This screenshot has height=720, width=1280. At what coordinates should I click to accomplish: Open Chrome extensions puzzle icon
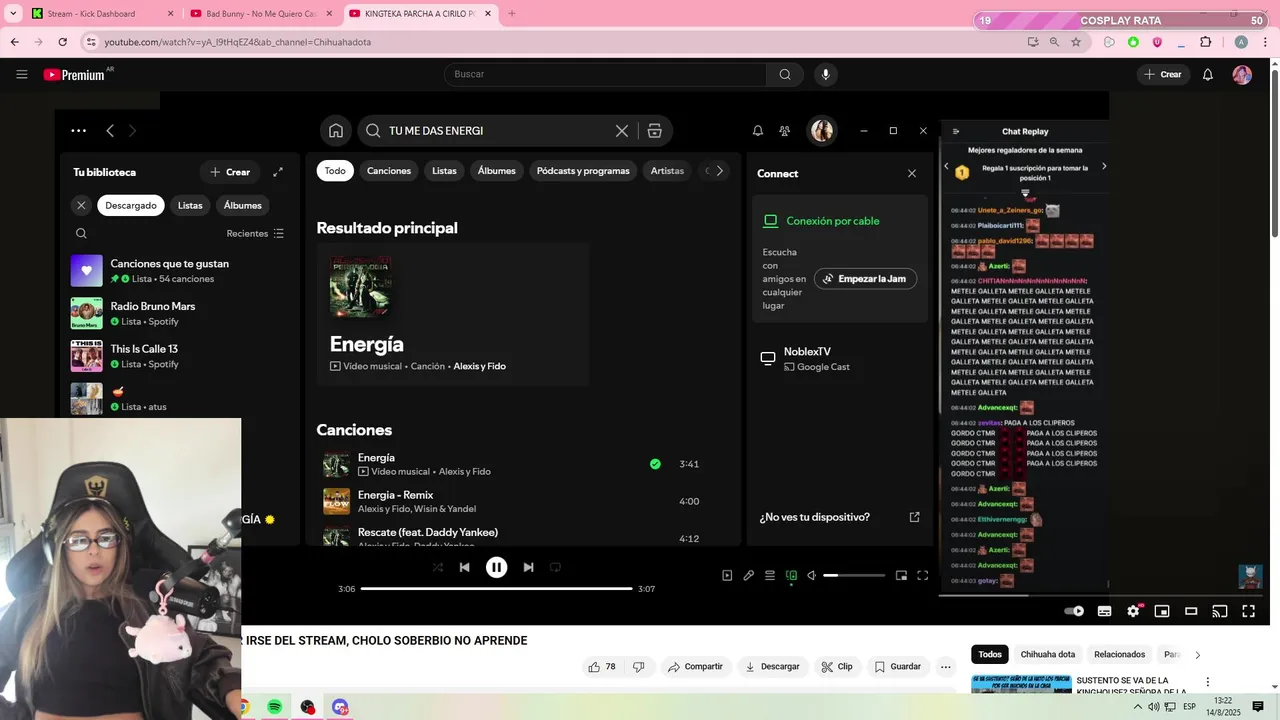coord(1205,42)
